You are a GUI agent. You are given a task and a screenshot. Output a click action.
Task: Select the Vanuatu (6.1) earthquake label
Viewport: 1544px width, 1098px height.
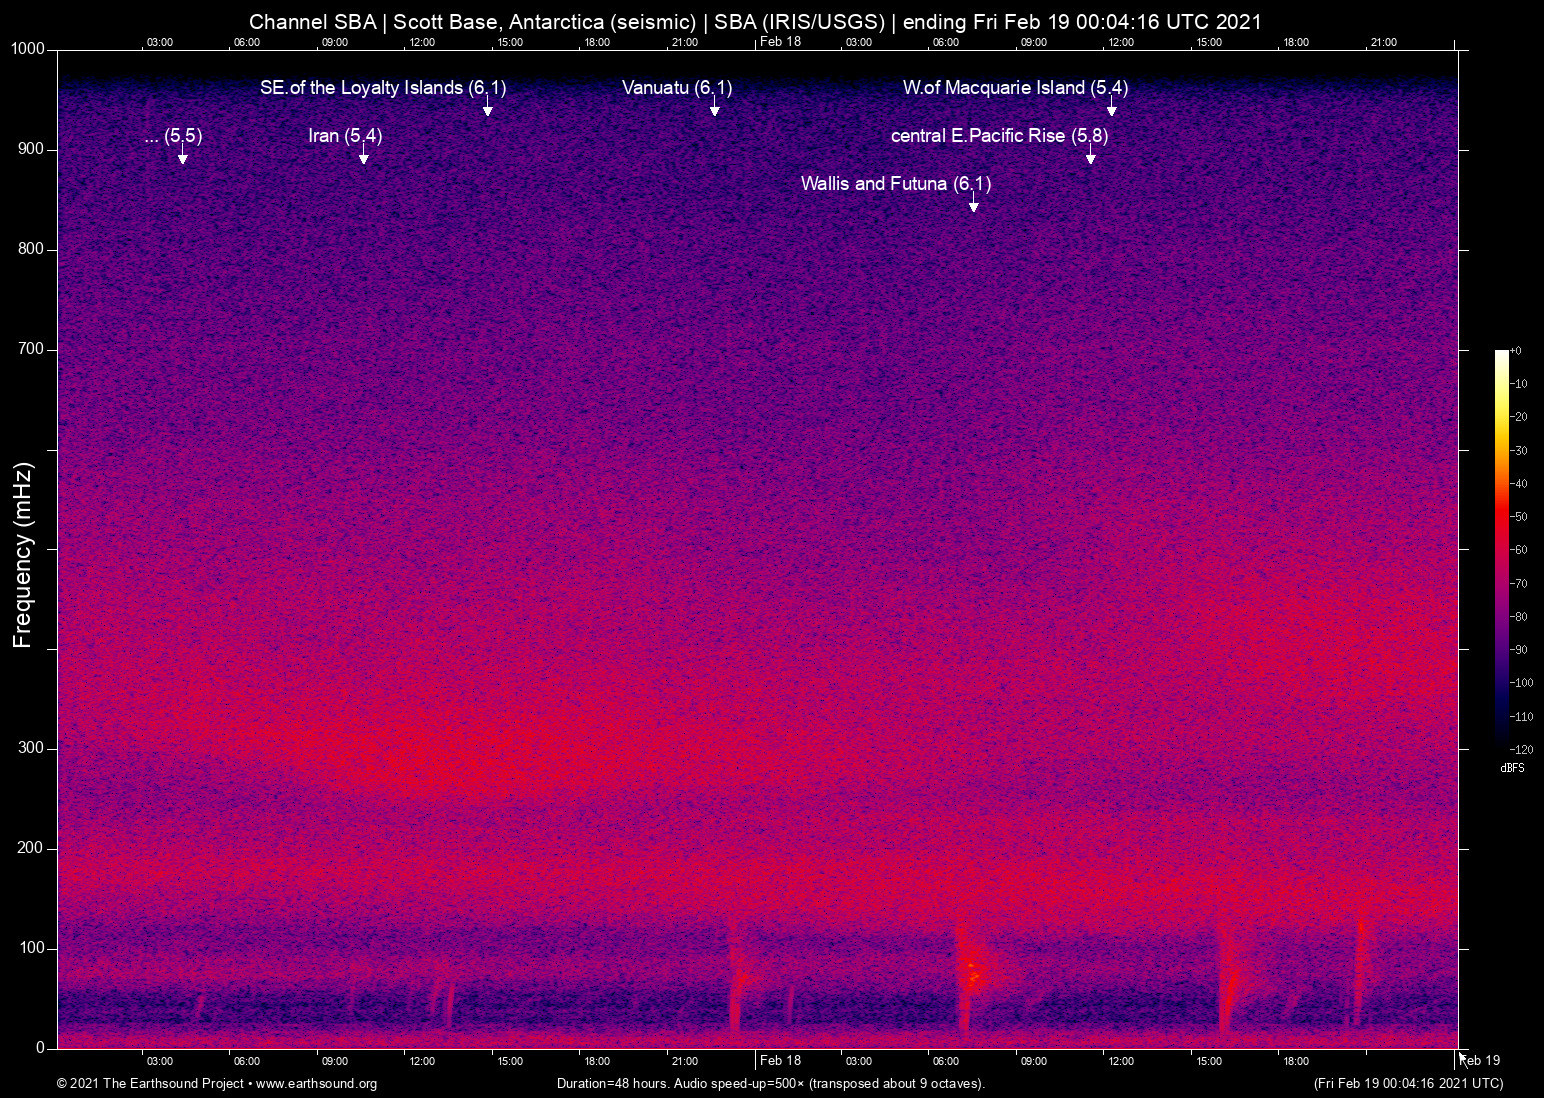(676, 88)
